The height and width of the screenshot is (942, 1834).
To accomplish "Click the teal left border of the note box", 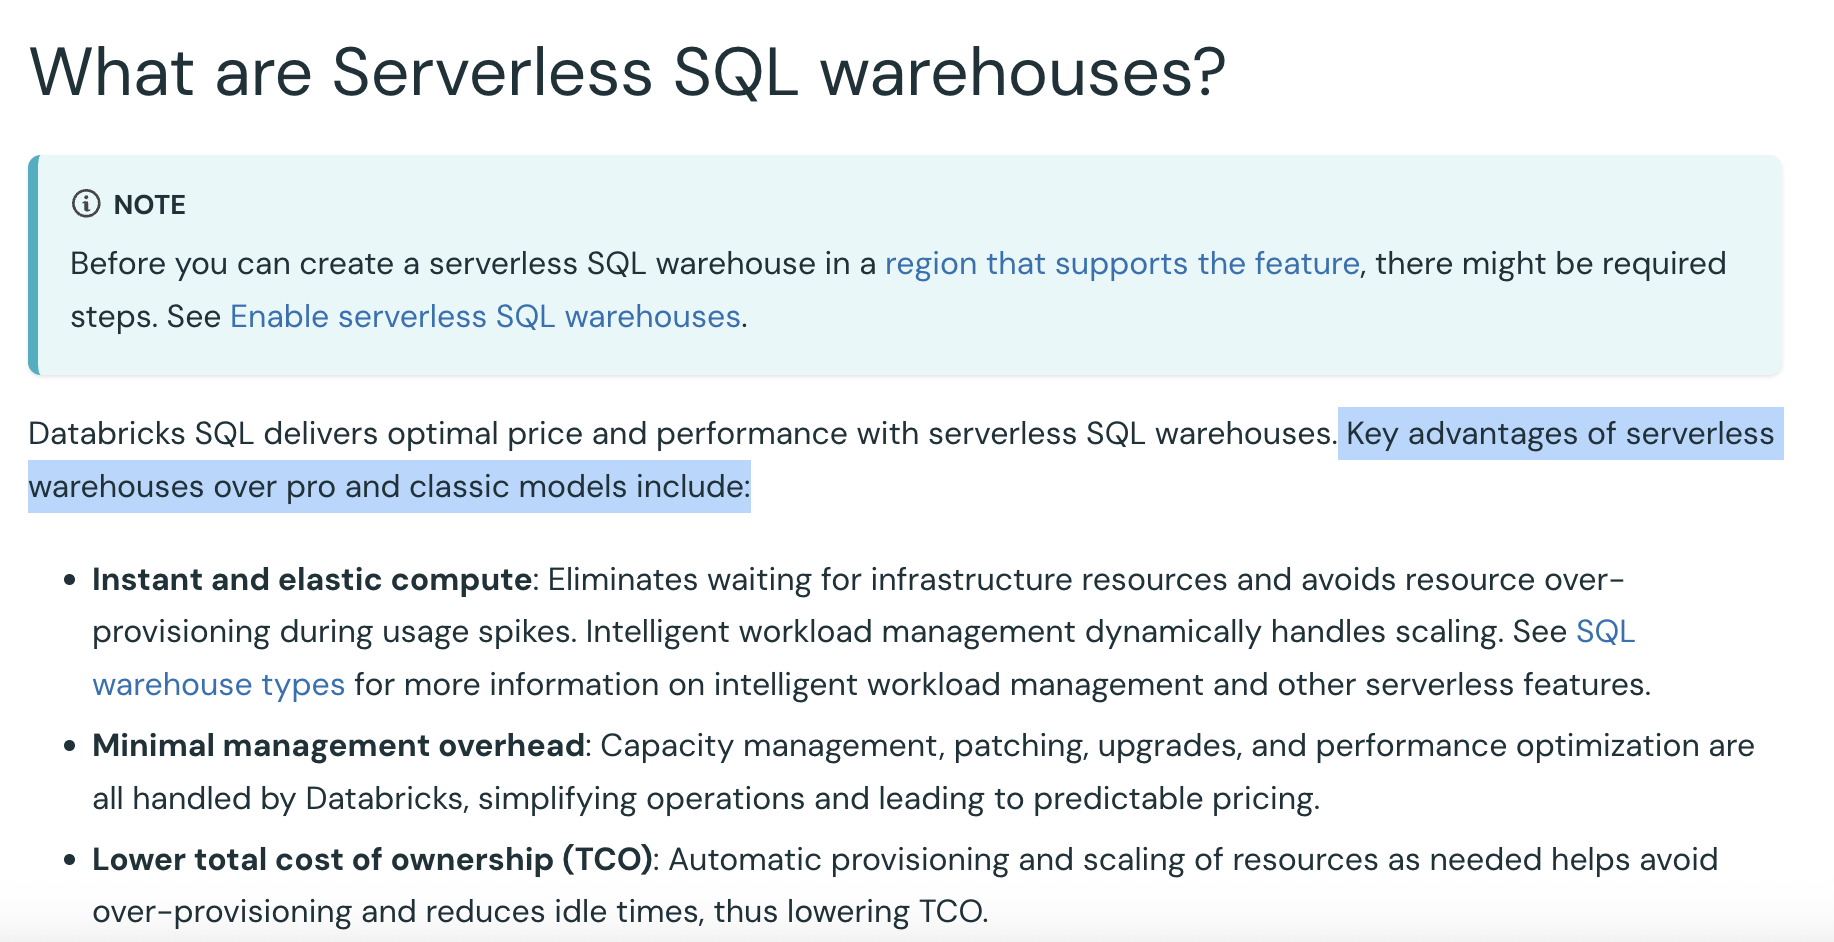I will (33, 265).
